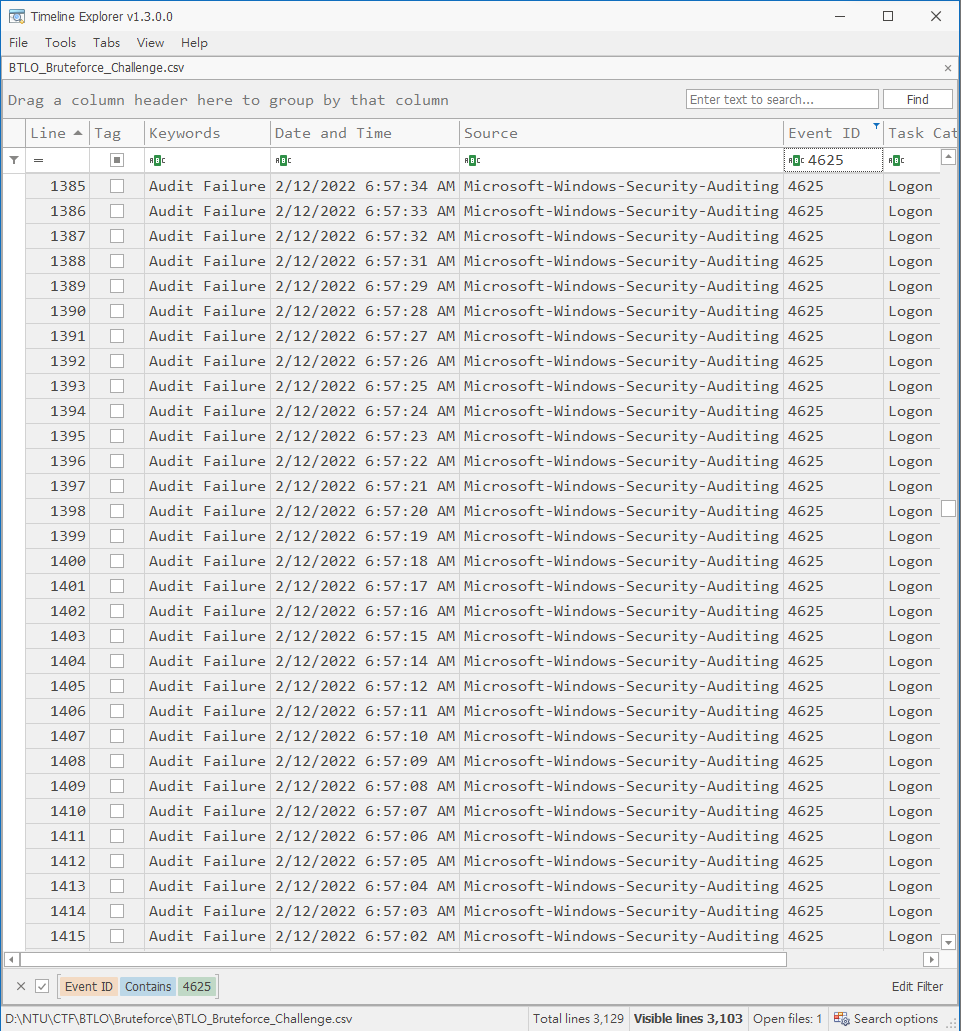Open the Help menu
961x1031 pixels.
[x=195, y=43]
